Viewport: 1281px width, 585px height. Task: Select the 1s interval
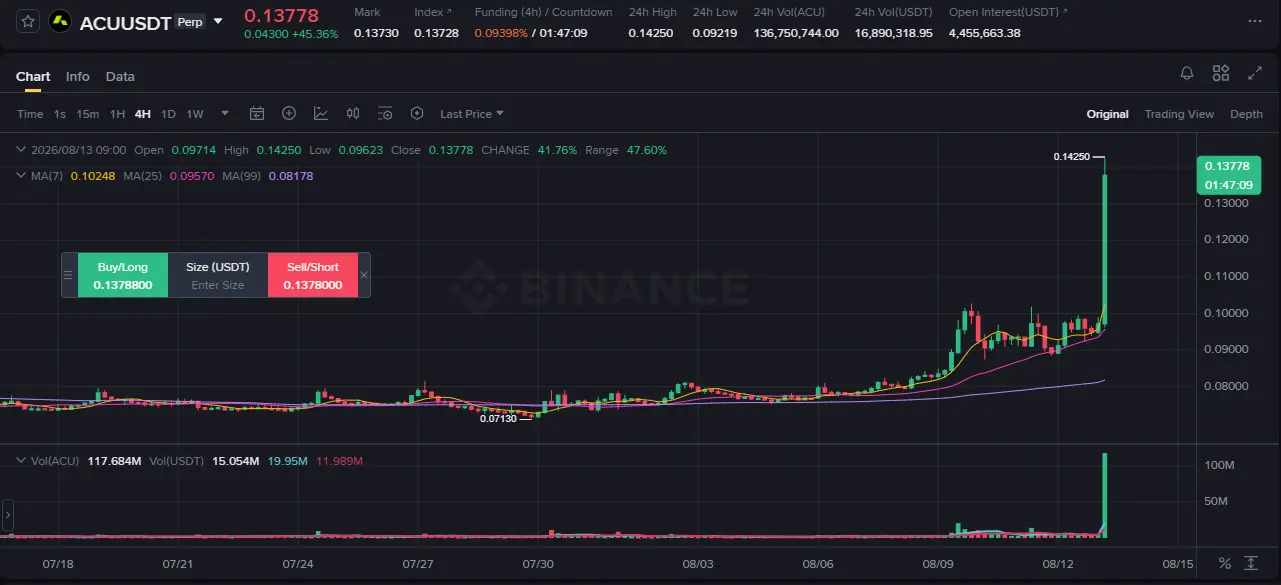pyautogui.click(x=60, y=114)
